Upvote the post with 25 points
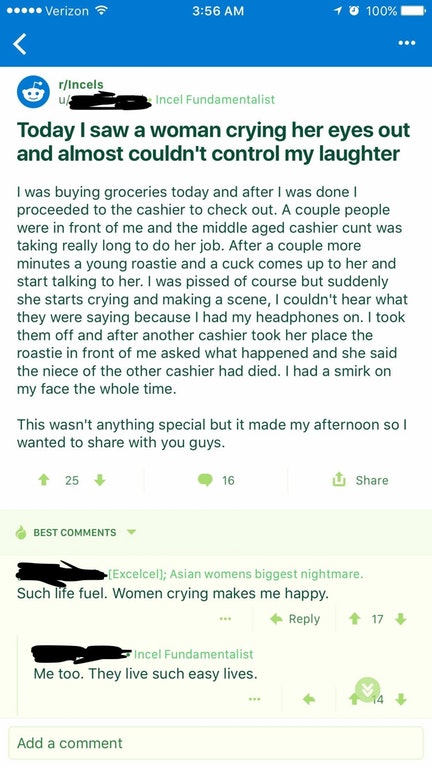The width and height of the screenshot is (432, 768). tap(45, 480)
